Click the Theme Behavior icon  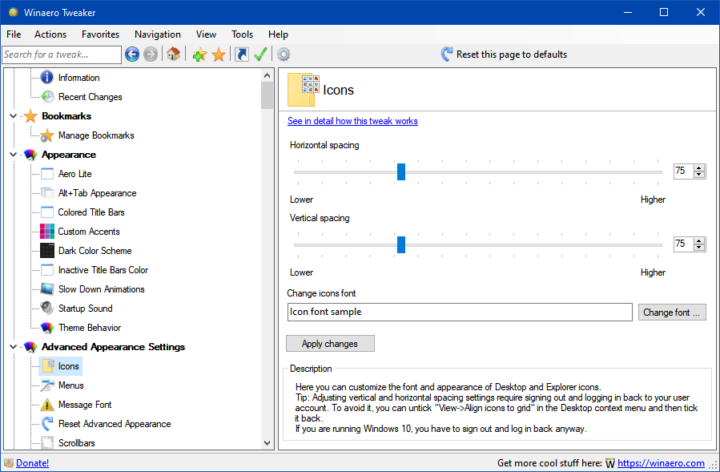point(47,327)
